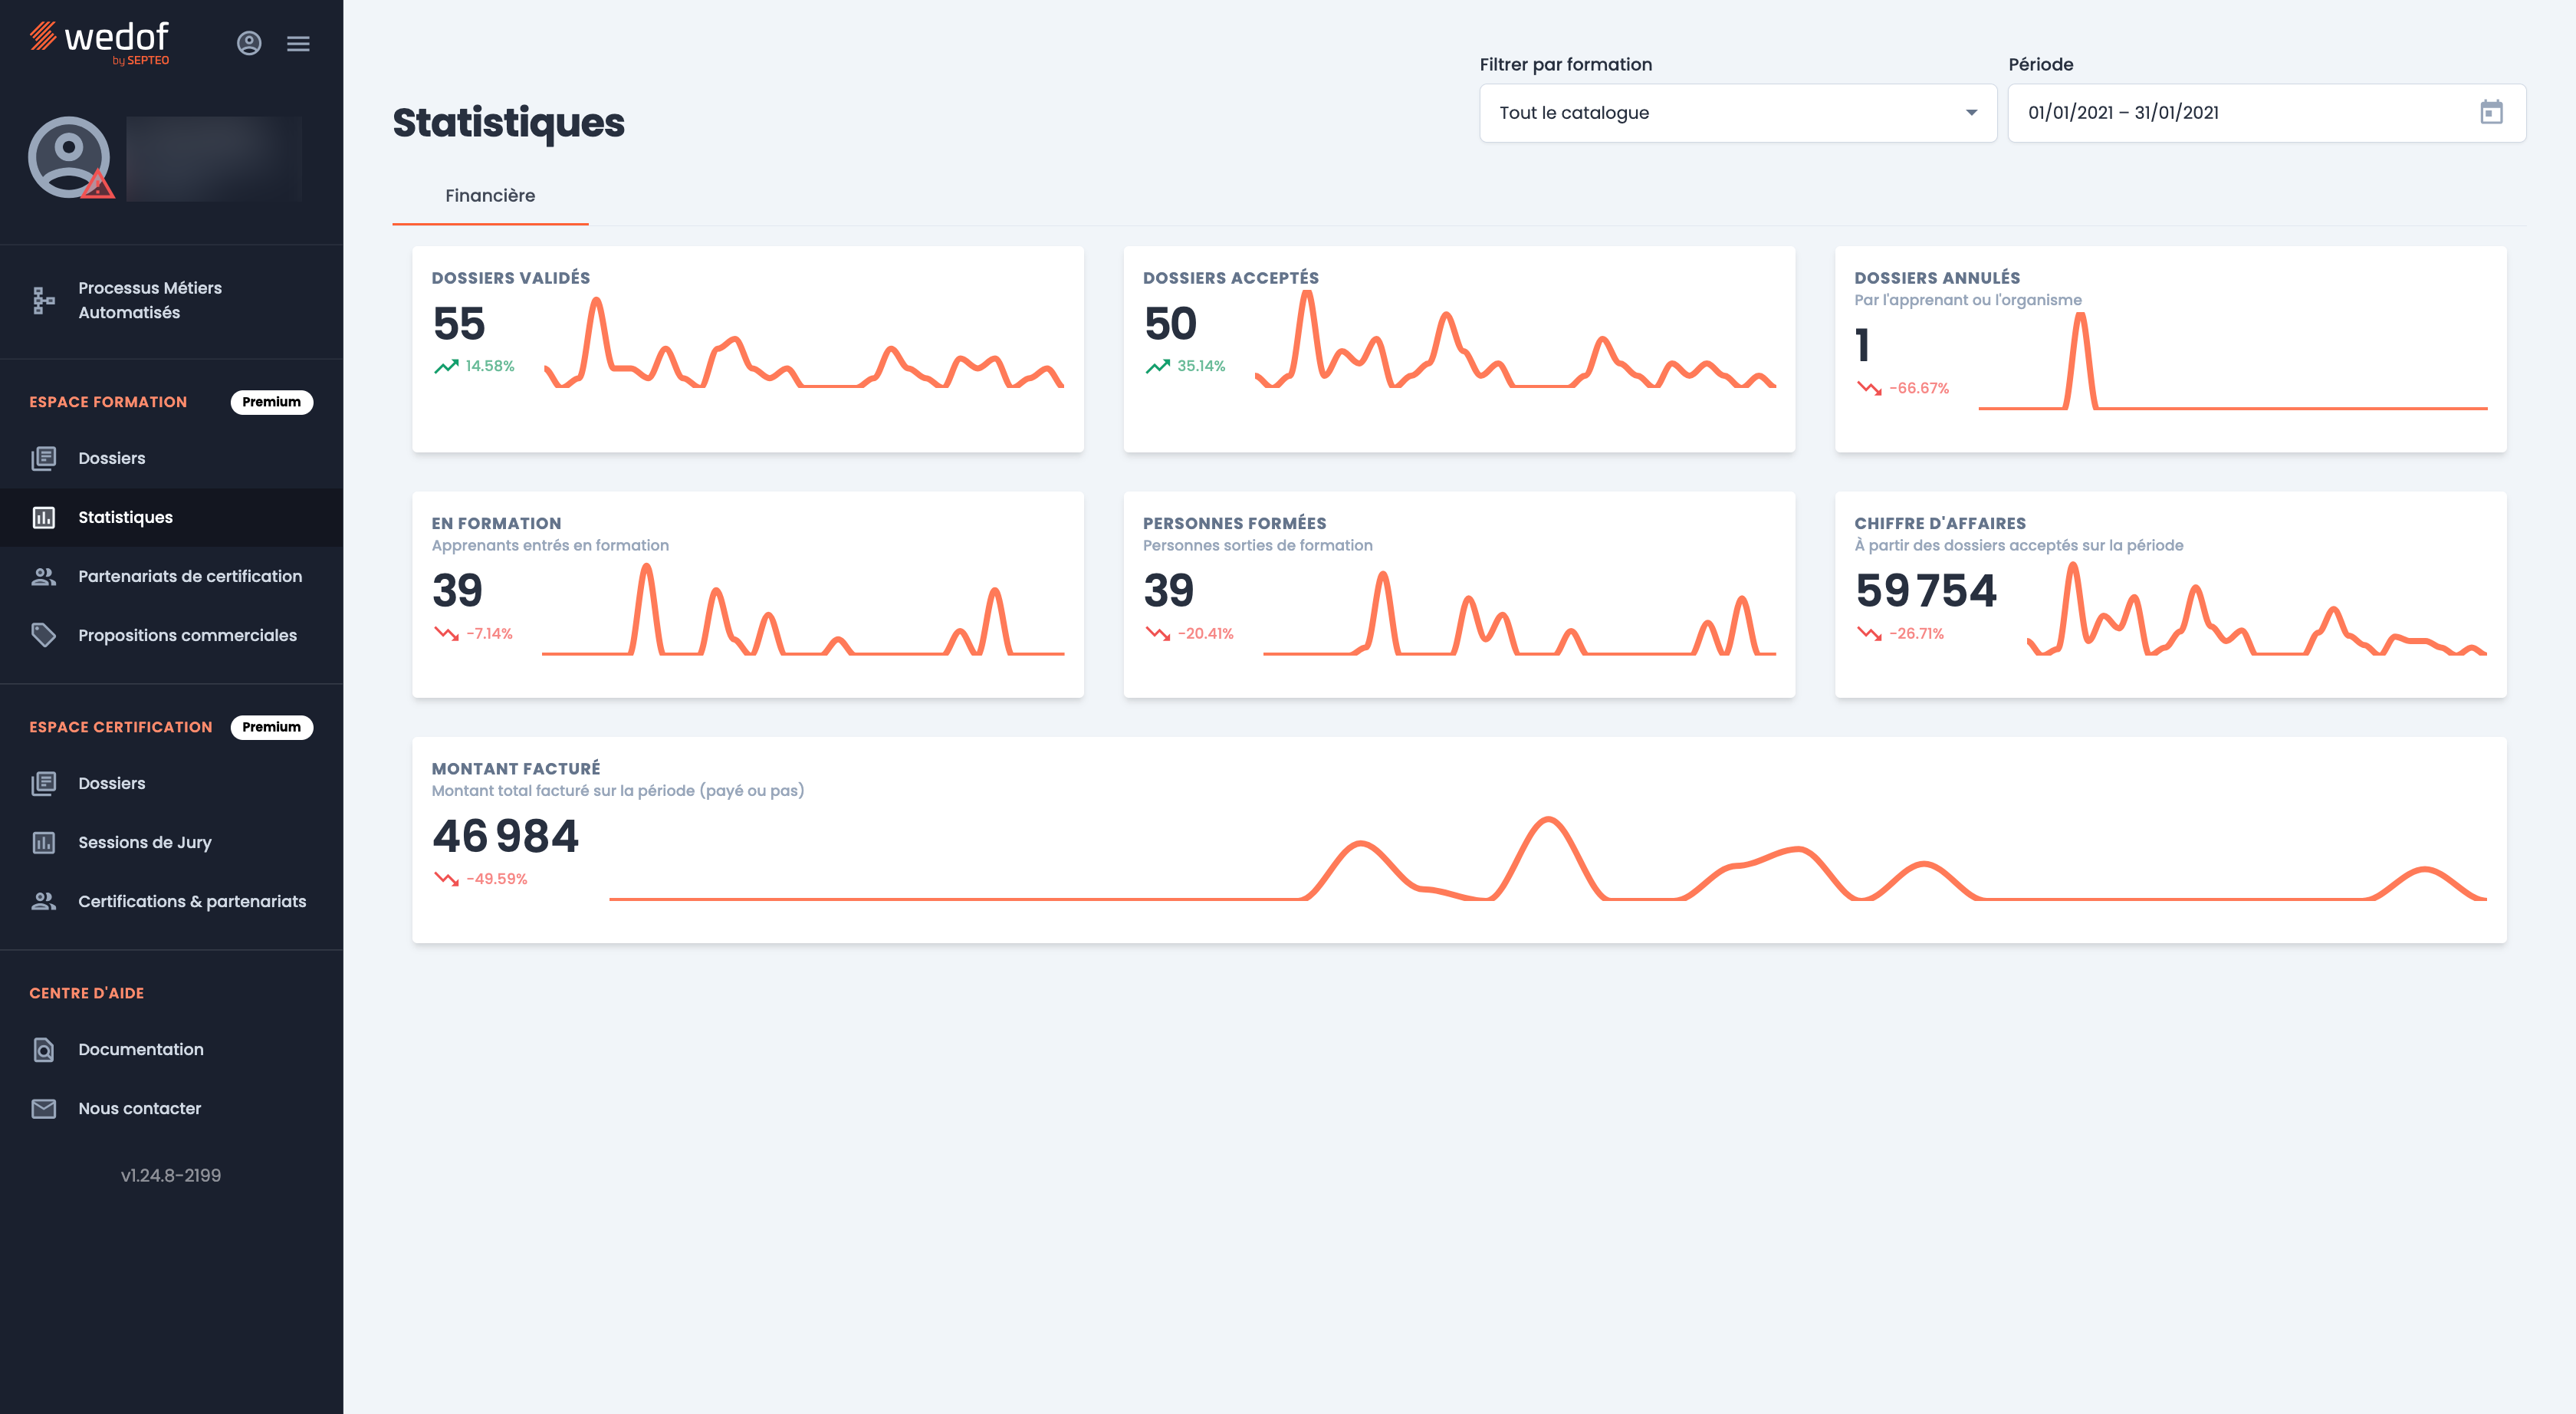2576x1414 pixels.
Task: Click the Premium badge next to Espace Certification
Action: 271,727
